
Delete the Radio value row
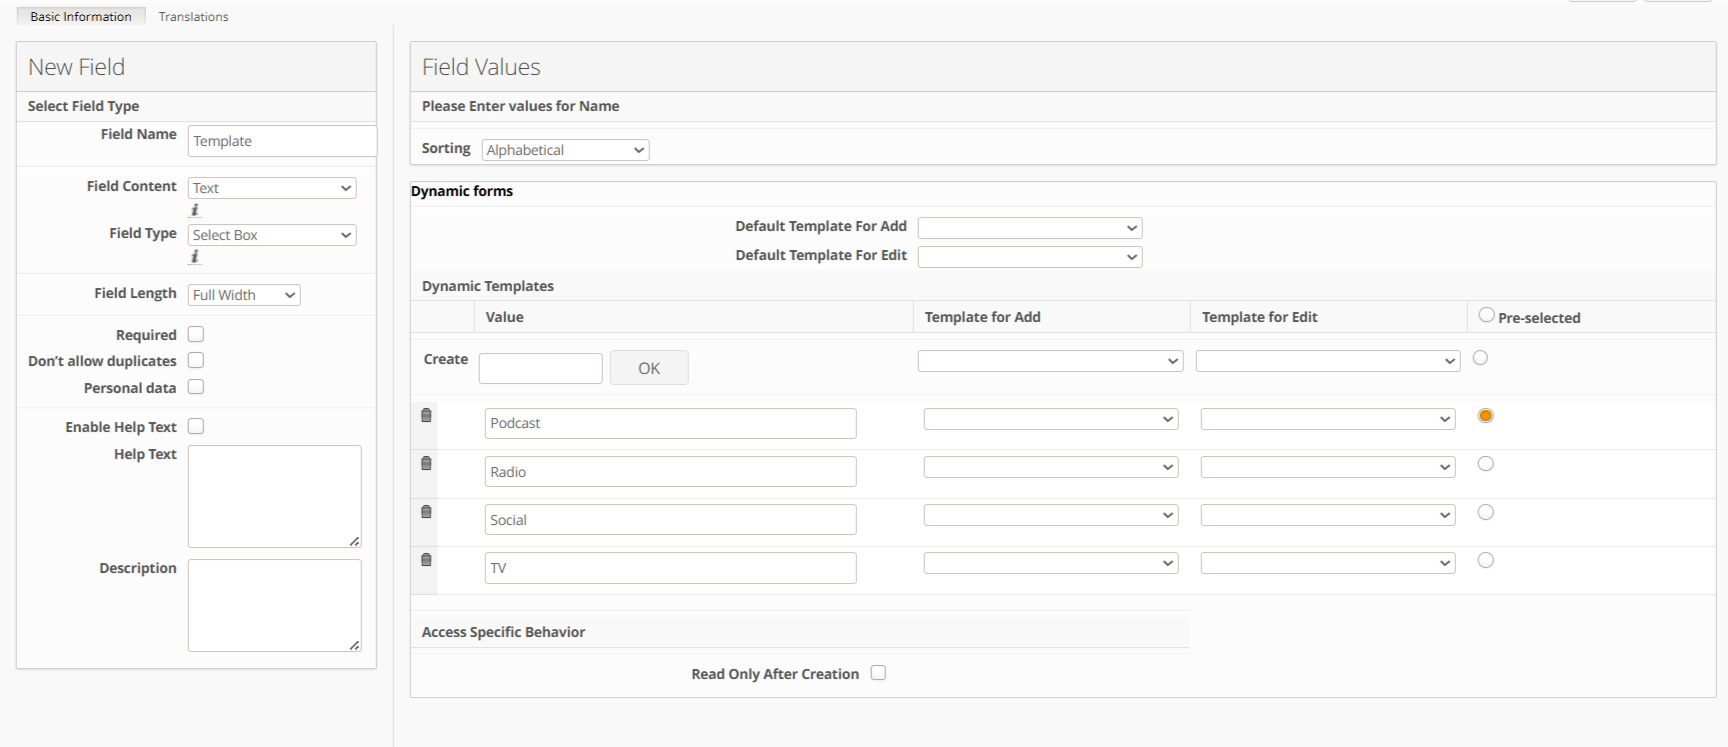coord(426,463)
